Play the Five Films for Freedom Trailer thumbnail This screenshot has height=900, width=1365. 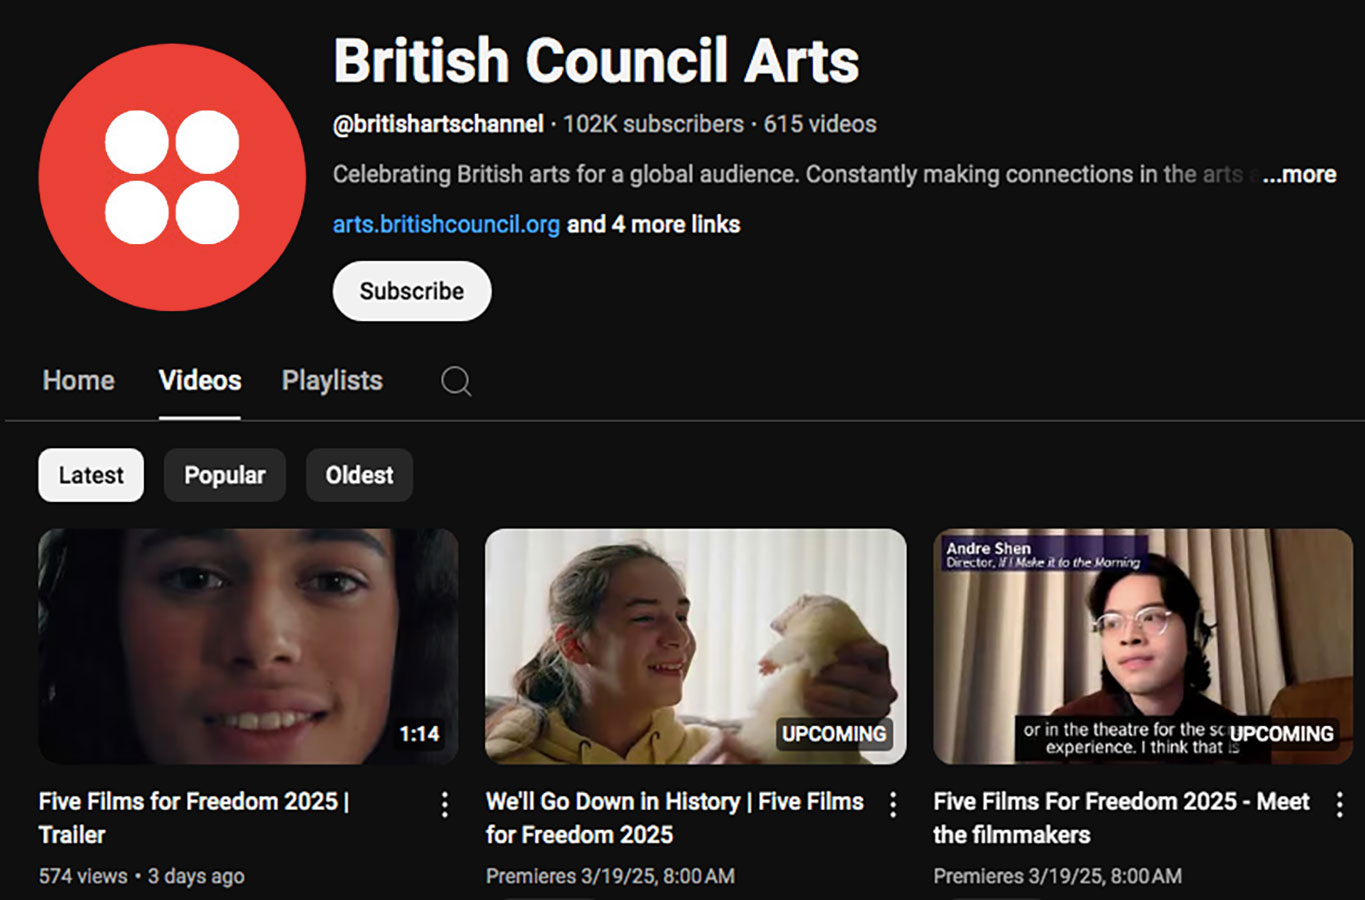(248, 646)
